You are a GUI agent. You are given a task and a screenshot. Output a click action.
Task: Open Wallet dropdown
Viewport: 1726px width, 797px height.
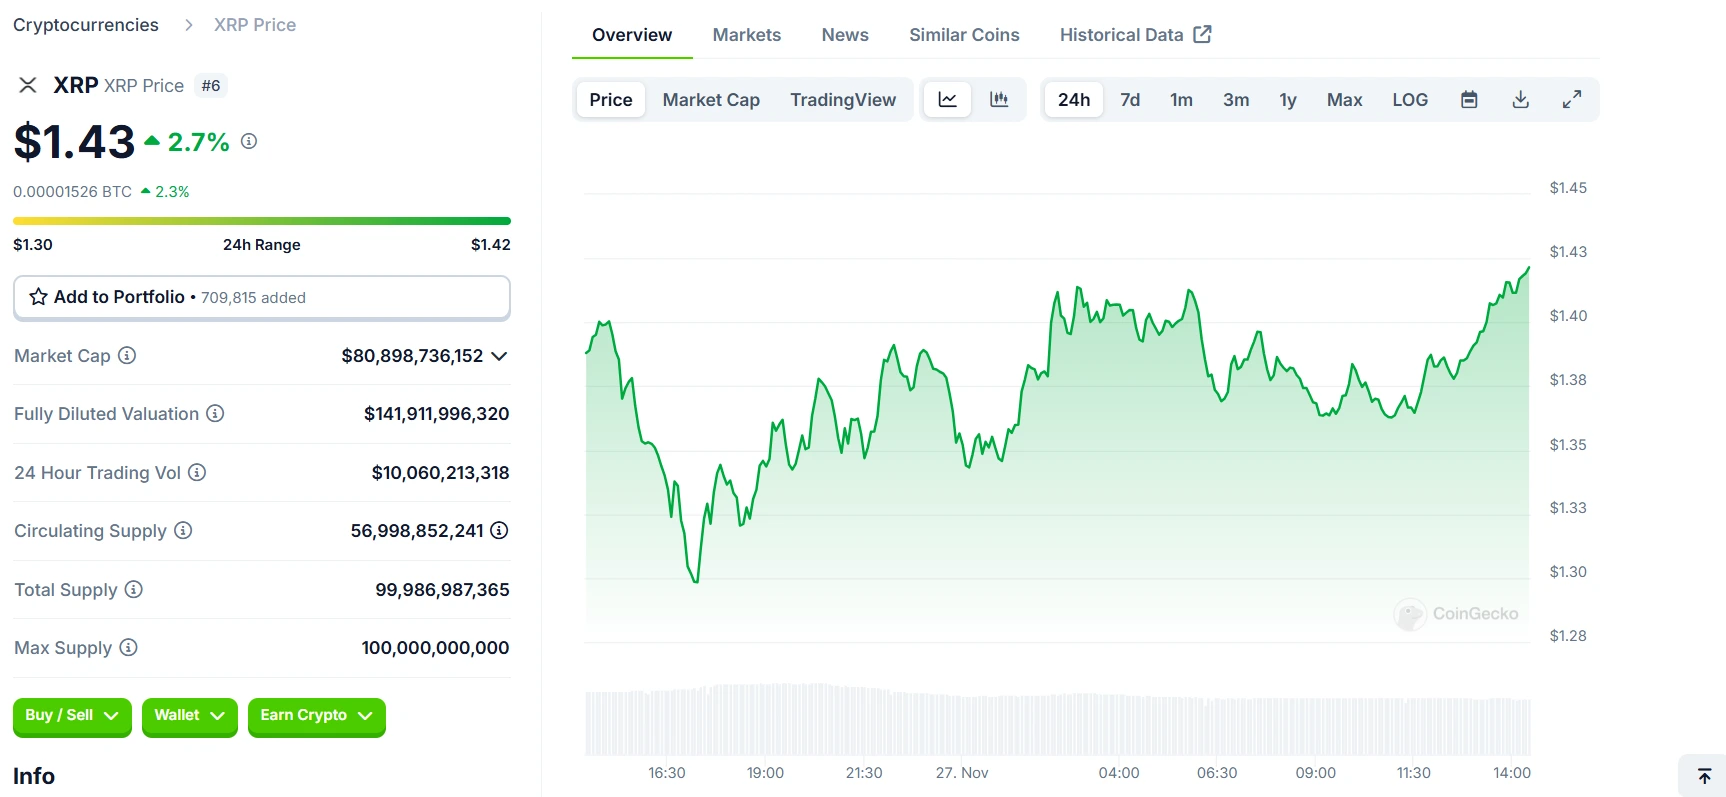190,716
